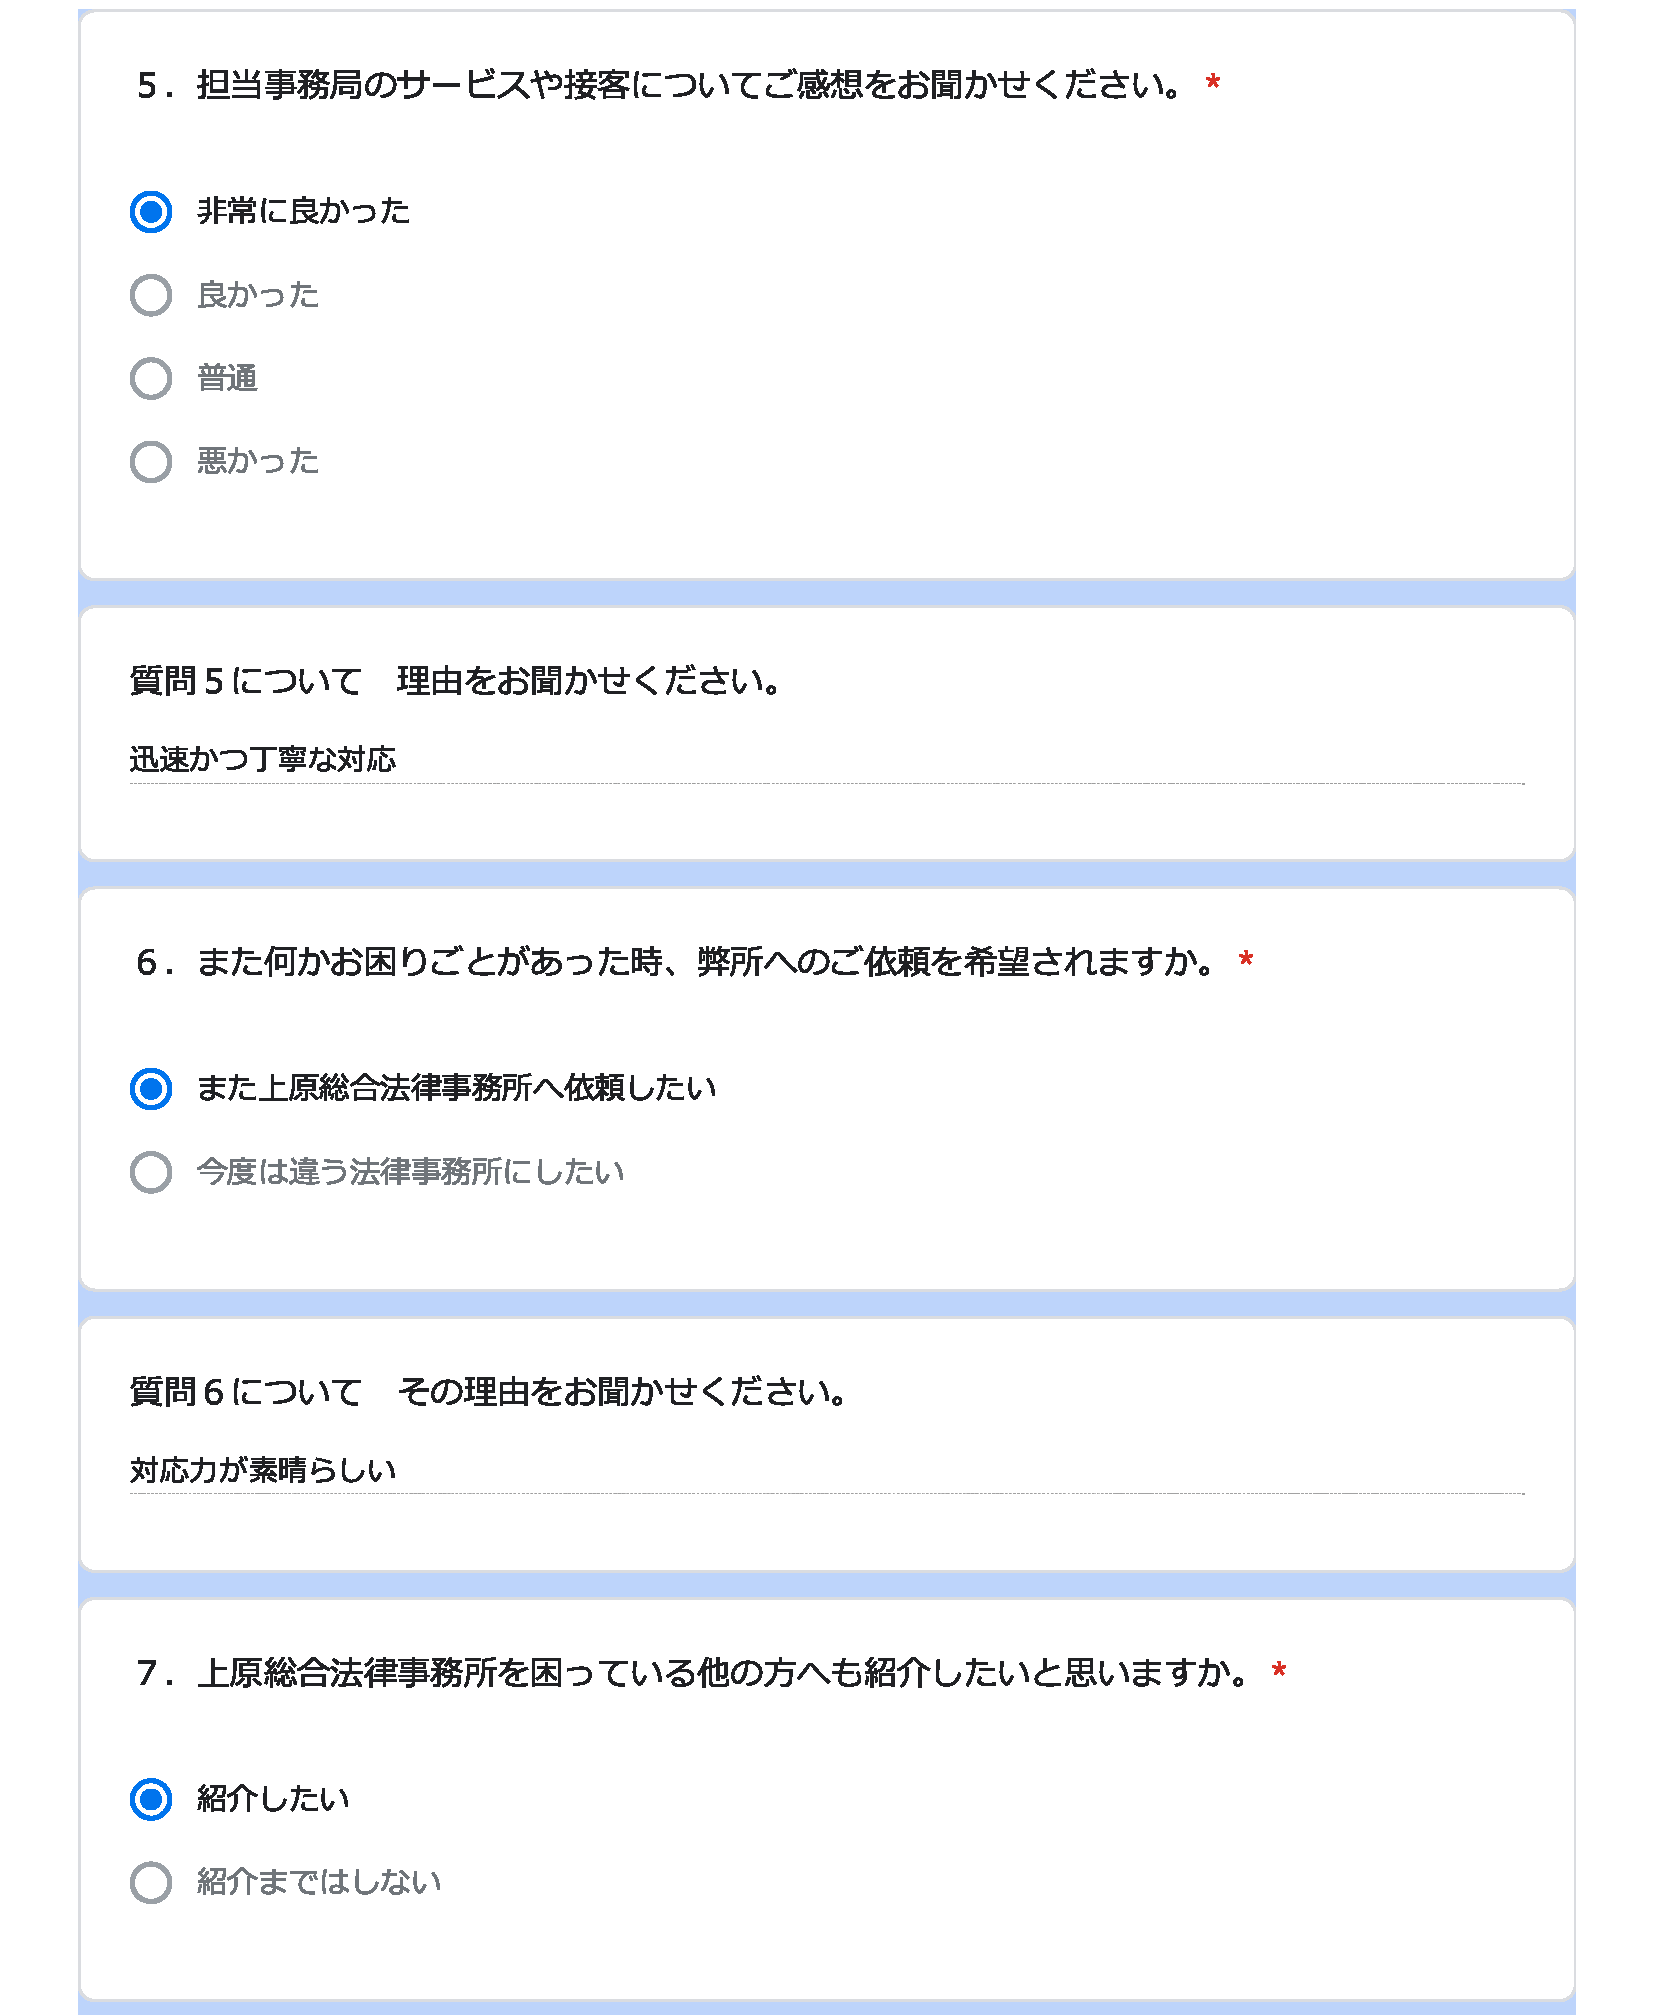Click the red asterisk on question 6

coord(1246,961)
